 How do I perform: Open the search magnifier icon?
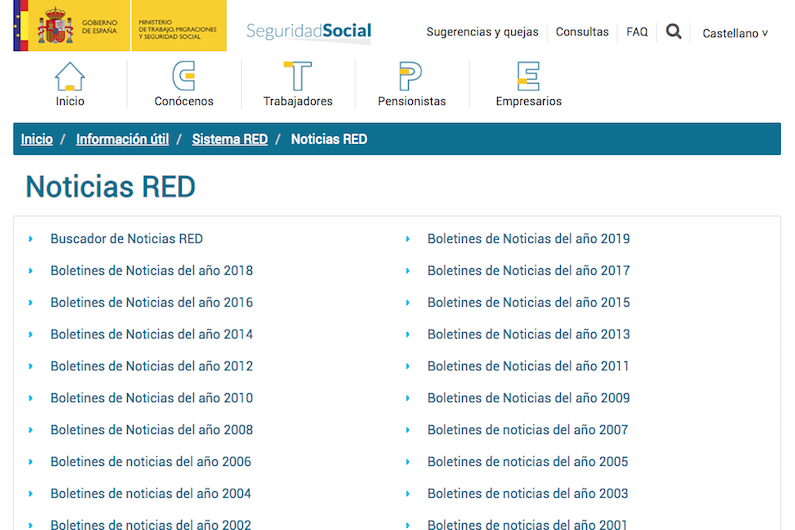point(674,32)
